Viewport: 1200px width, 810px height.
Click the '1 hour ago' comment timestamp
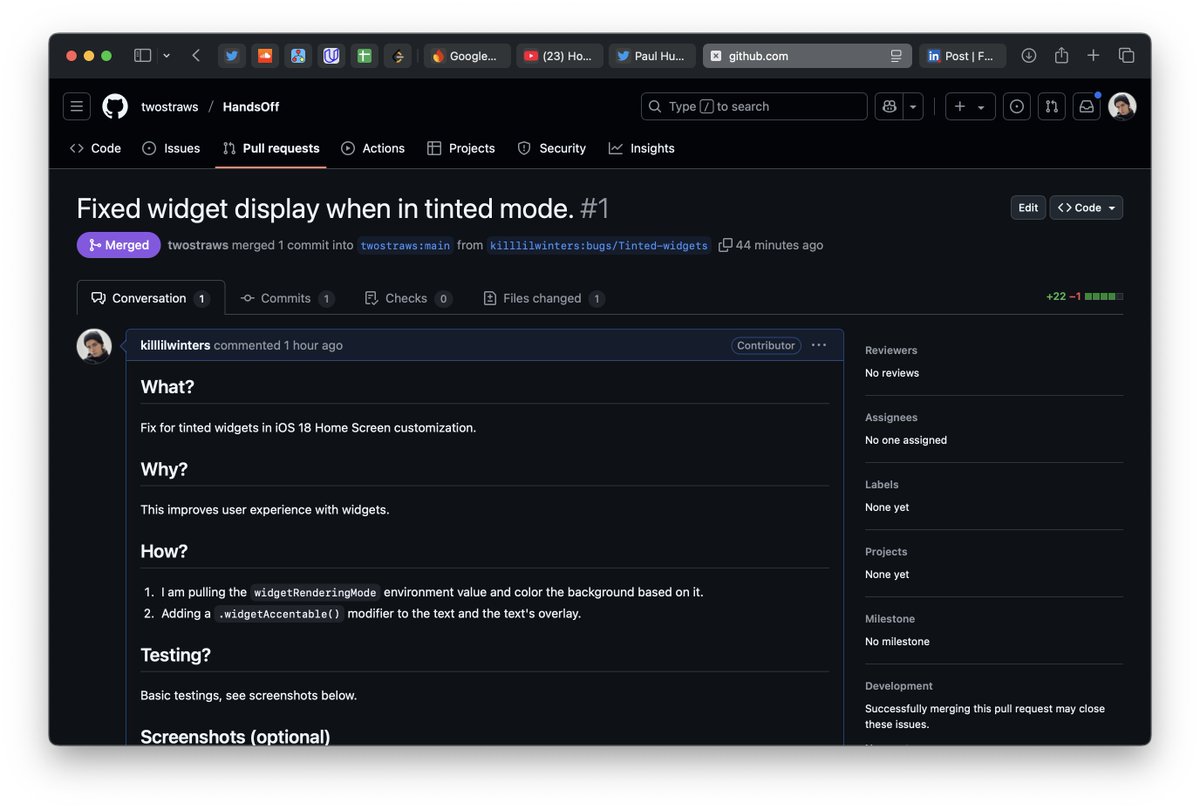313,345
